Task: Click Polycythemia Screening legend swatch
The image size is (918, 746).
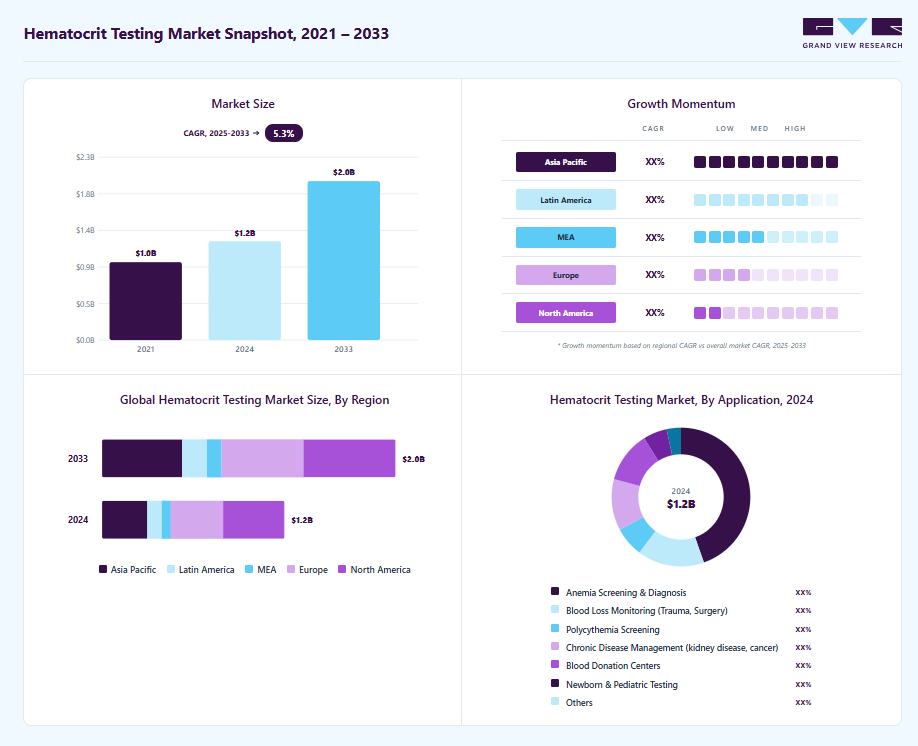Action: tap(555, 628)
